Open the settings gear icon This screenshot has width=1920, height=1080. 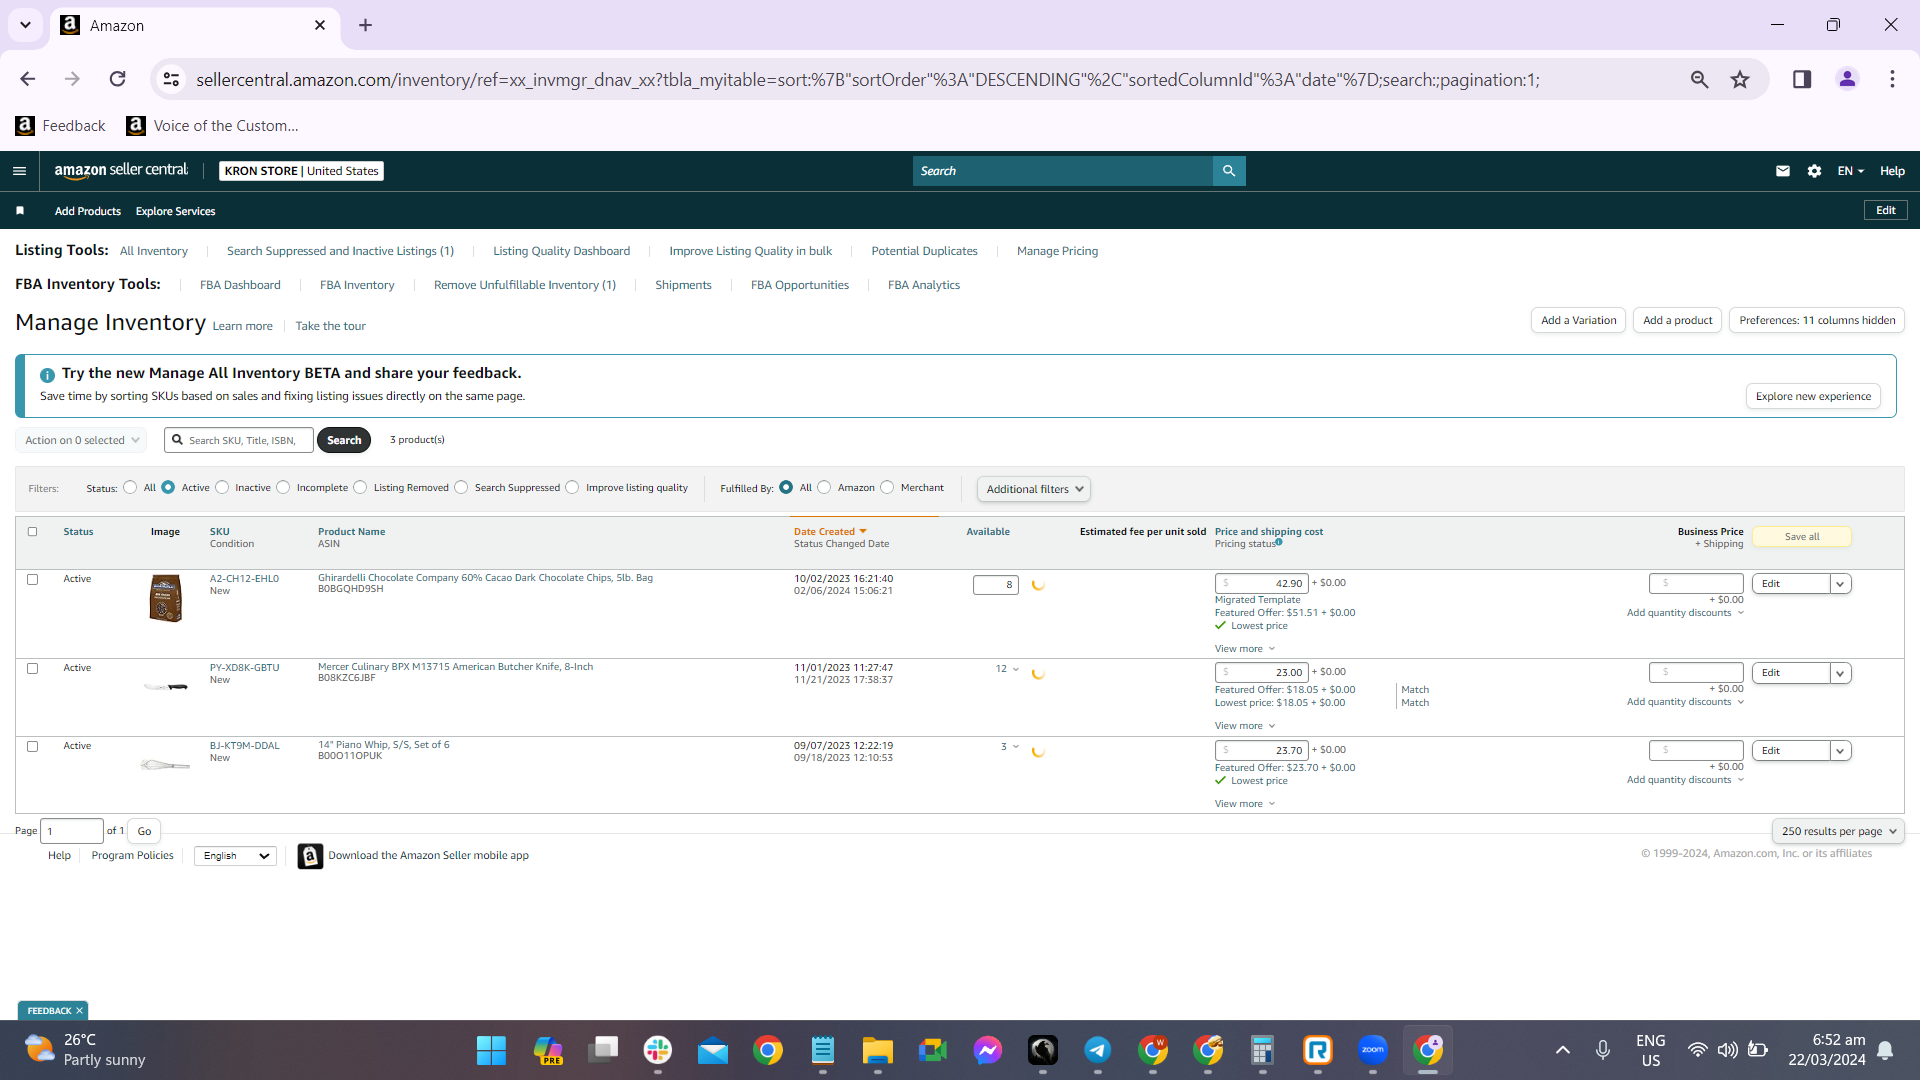(1815, 171)
